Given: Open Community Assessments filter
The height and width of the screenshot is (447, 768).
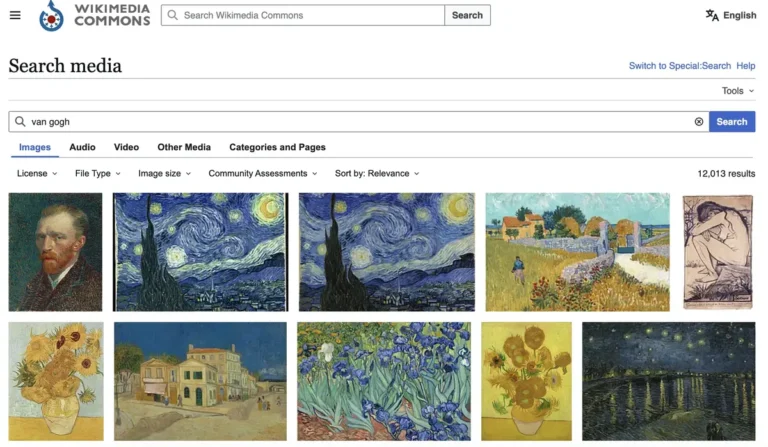Looking at the screenshot, I should [x=263, y=173].
